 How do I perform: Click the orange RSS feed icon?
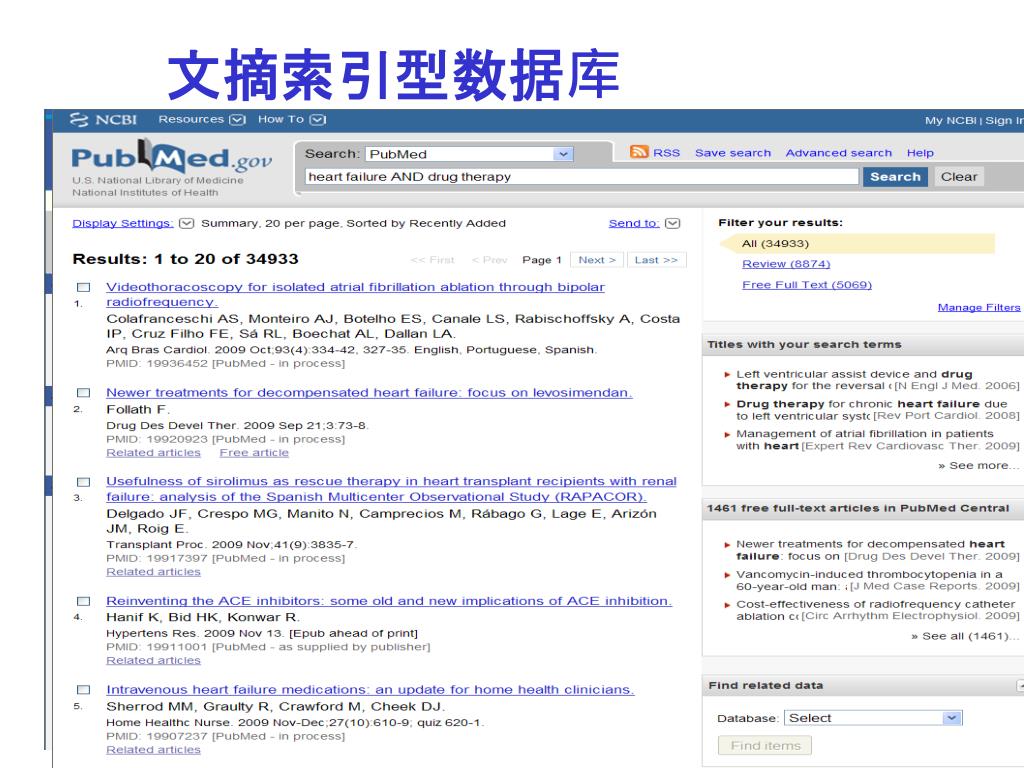coord(639,152)
